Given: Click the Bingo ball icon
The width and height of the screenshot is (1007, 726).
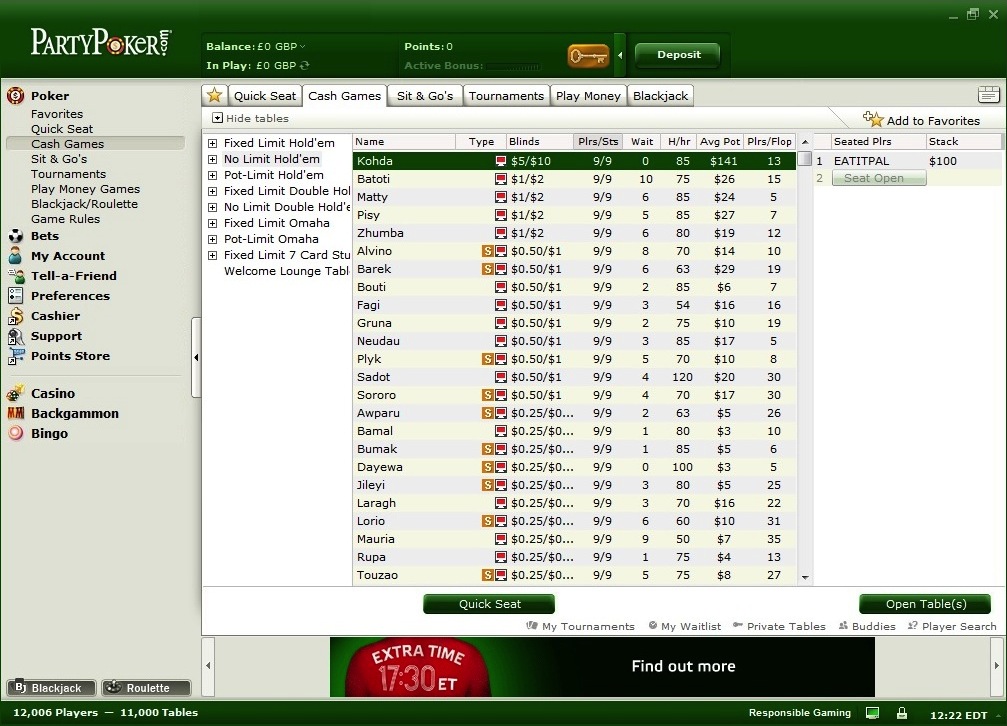Looking at the screenshot, I should coord(15,433).
